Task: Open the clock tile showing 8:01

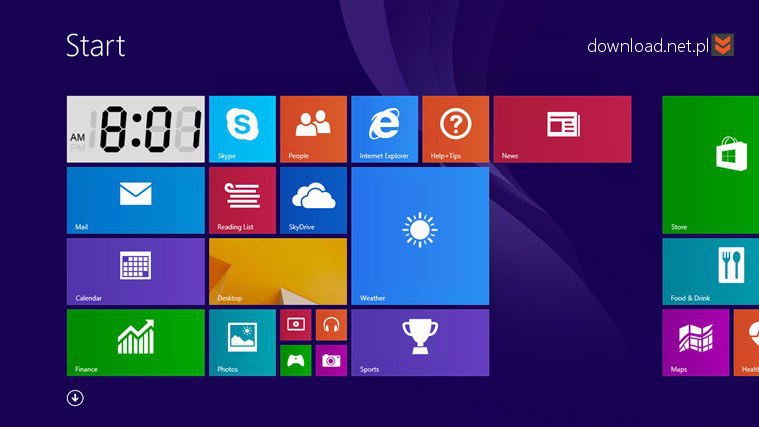Action: coord(136,129)
